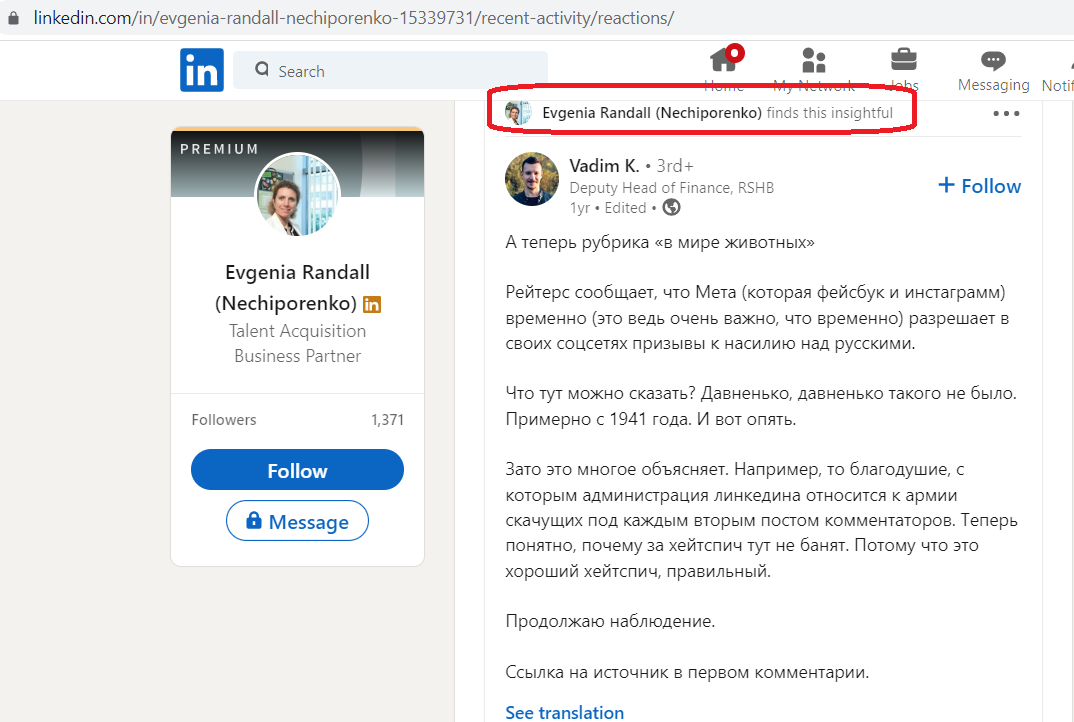Open Evgenia's large sidebar profile photo

(297, 195)
